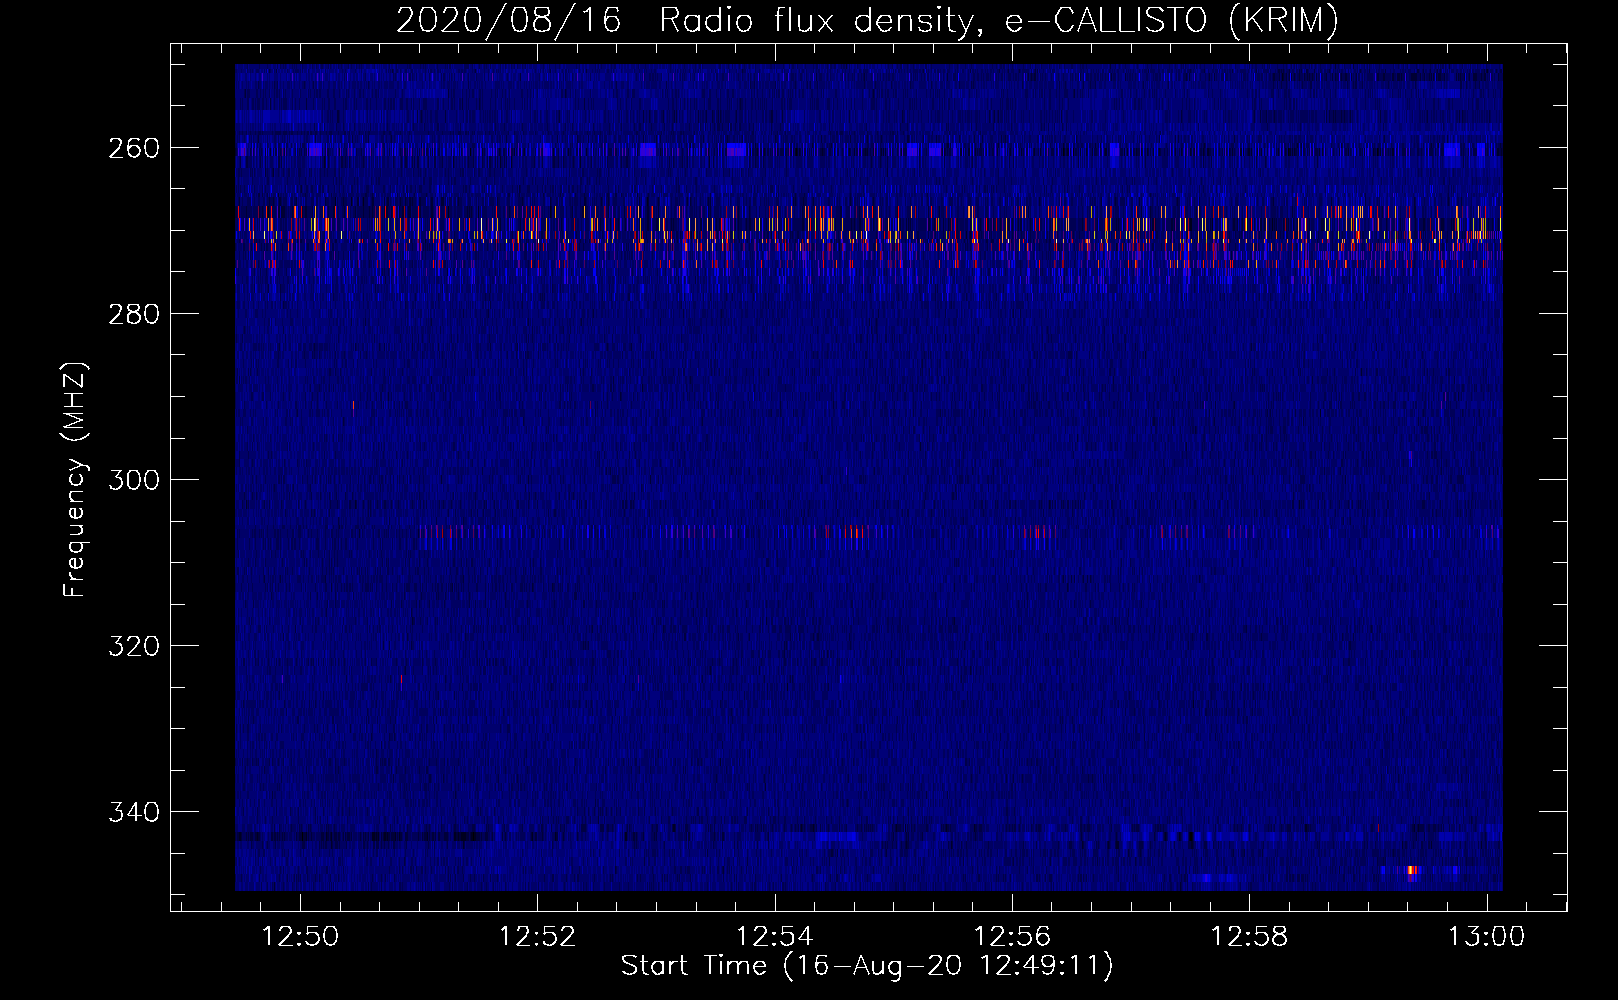Click the 12:56 time tick label
1618x1000 pixels.
[x=1012, y=937]
